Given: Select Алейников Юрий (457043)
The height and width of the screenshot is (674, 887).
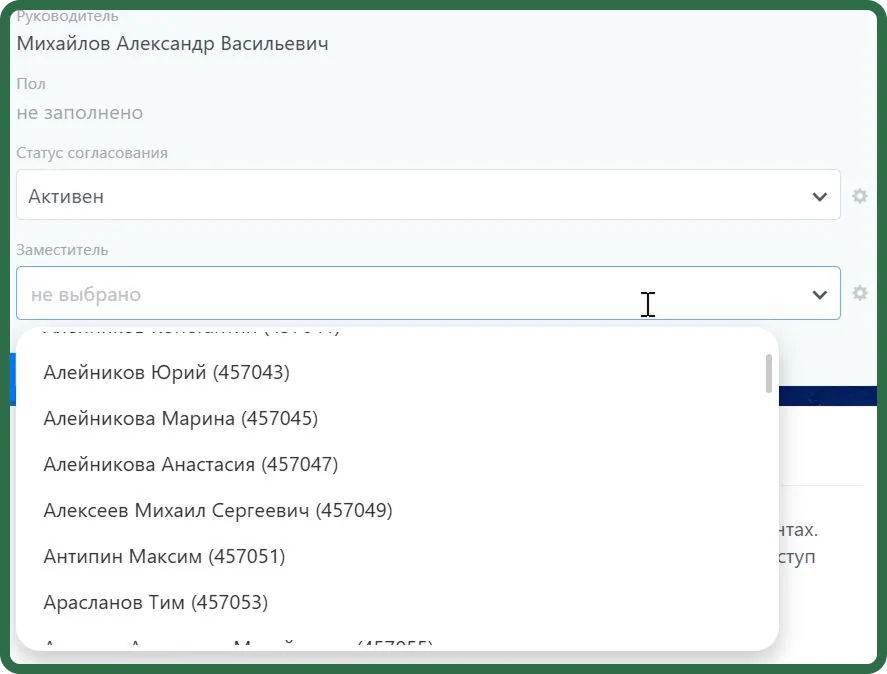Looking at the screenshot, I should 166,372.
